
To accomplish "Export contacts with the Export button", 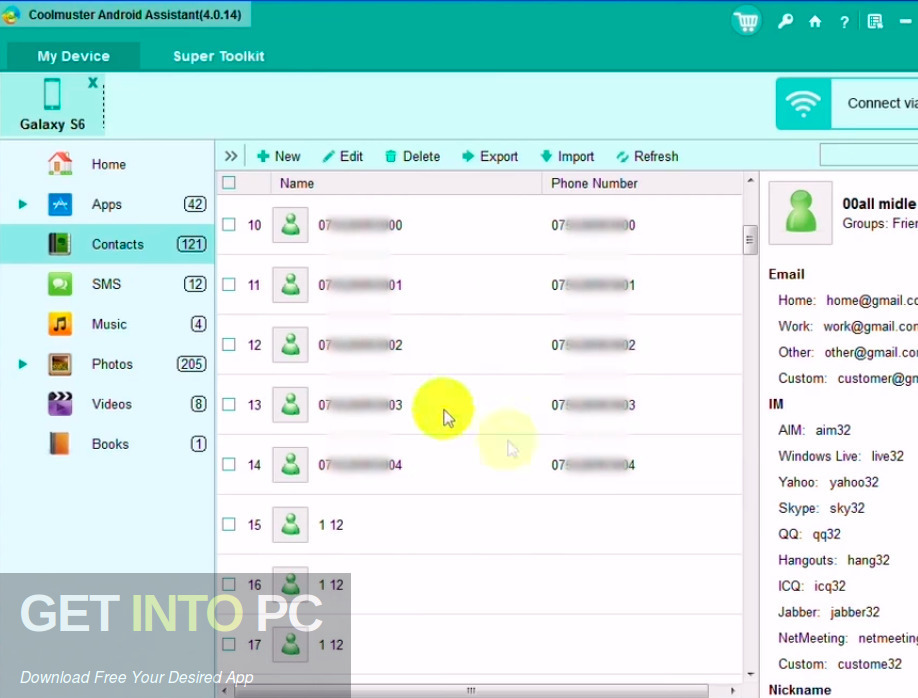I will point(490,156).
